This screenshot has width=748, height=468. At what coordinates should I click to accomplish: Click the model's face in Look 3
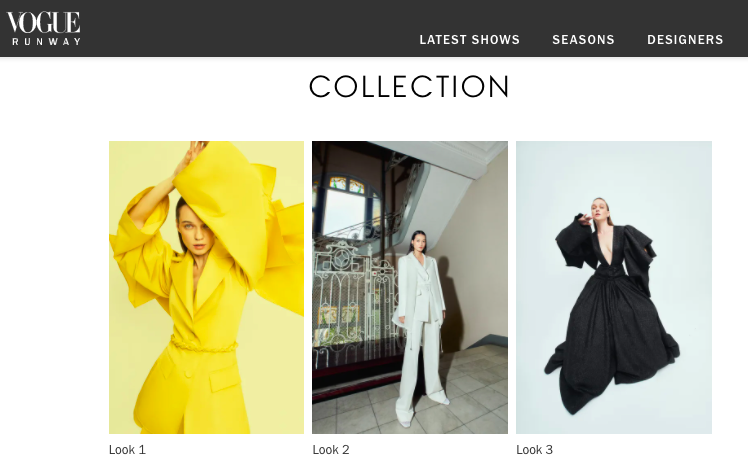click(x=599, y=209)
